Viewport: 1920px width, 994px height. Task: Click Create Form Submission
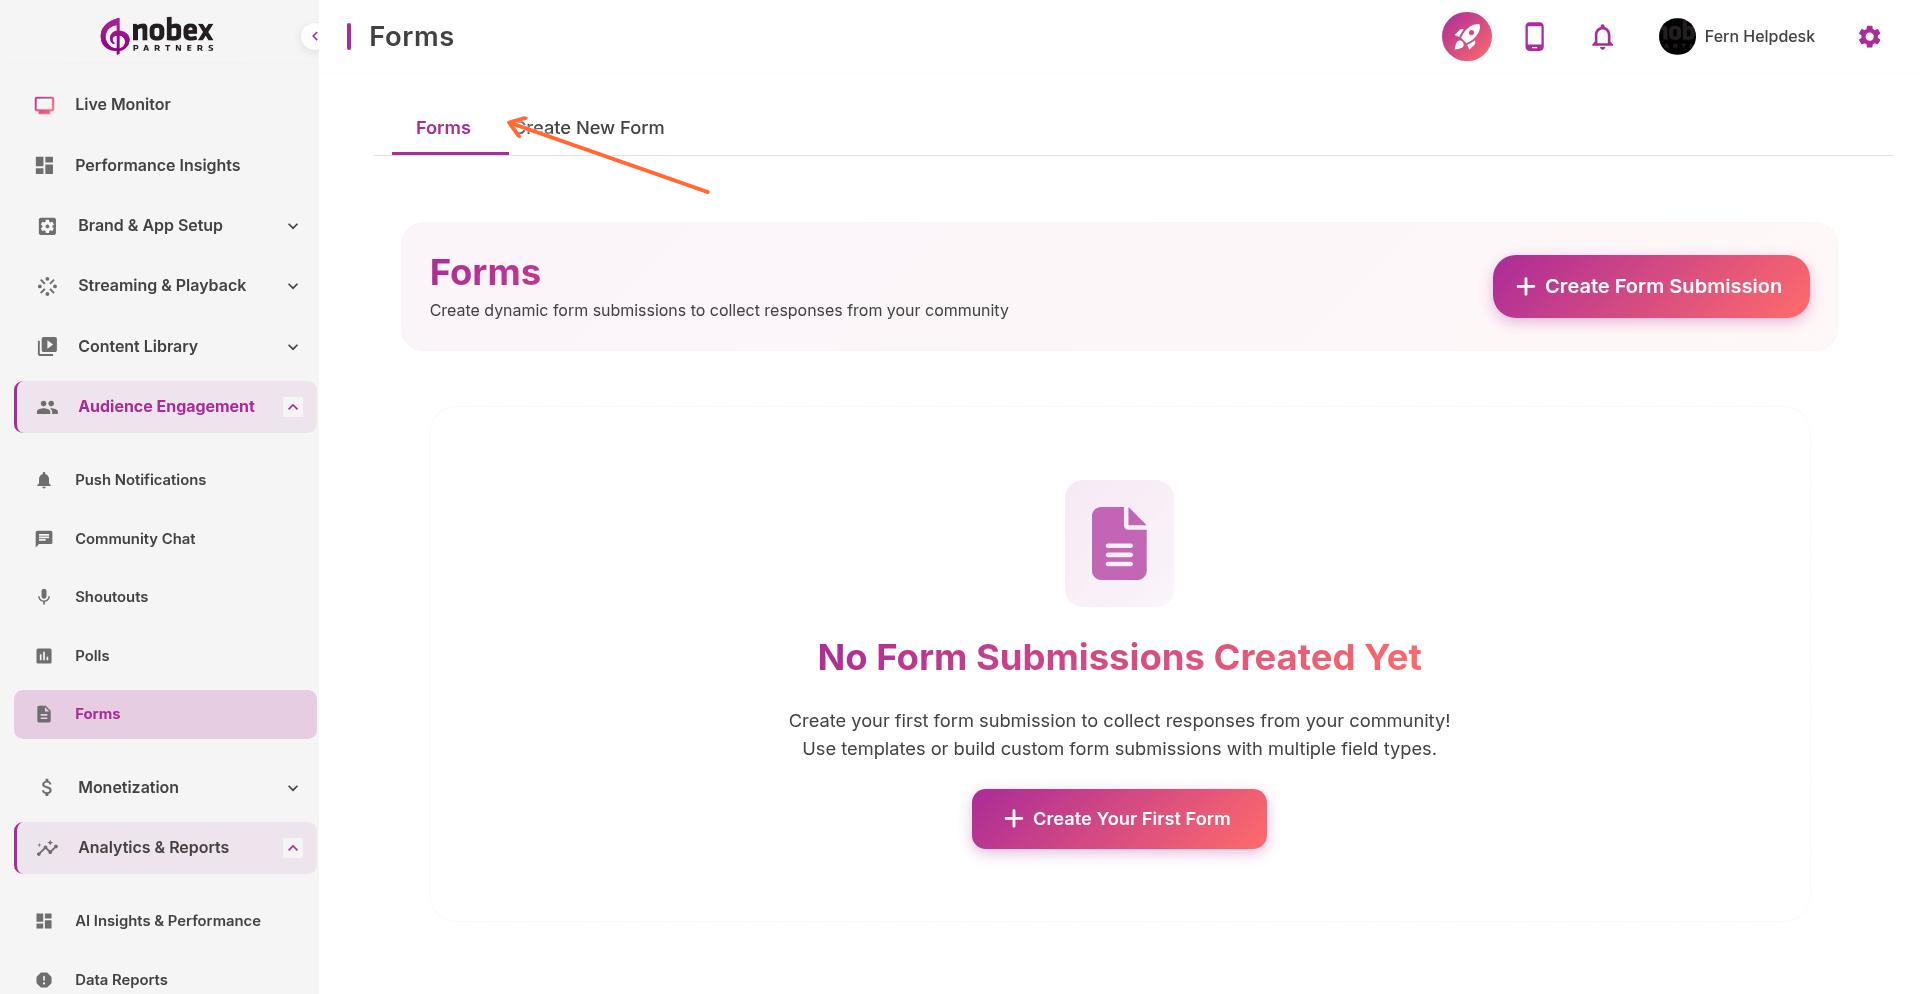coord(1650,286)
